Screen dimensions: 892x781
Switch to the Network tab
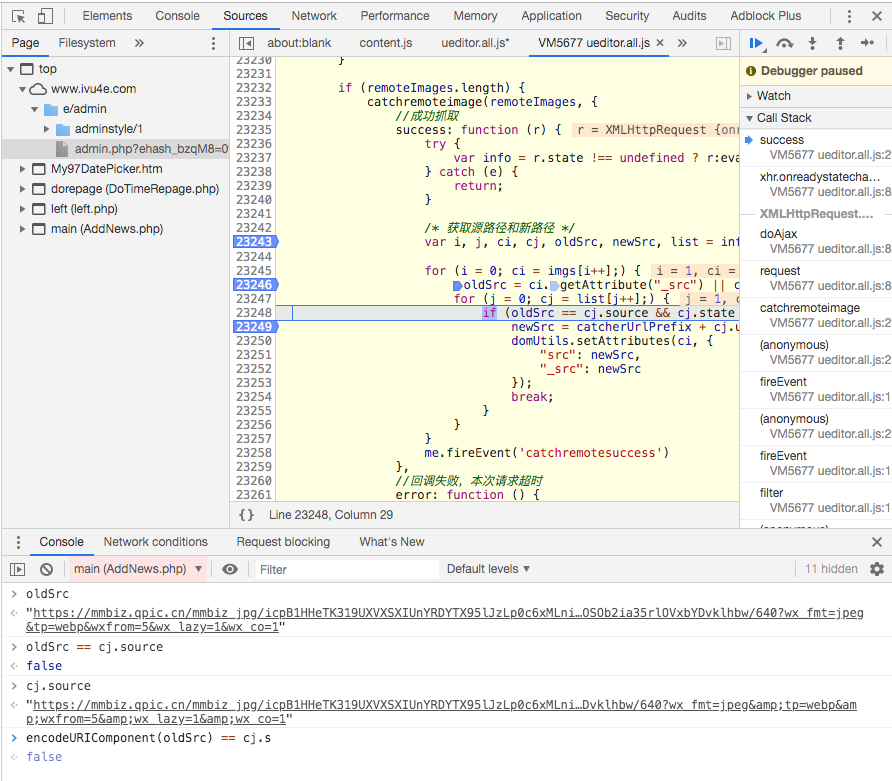click(314, 16)
